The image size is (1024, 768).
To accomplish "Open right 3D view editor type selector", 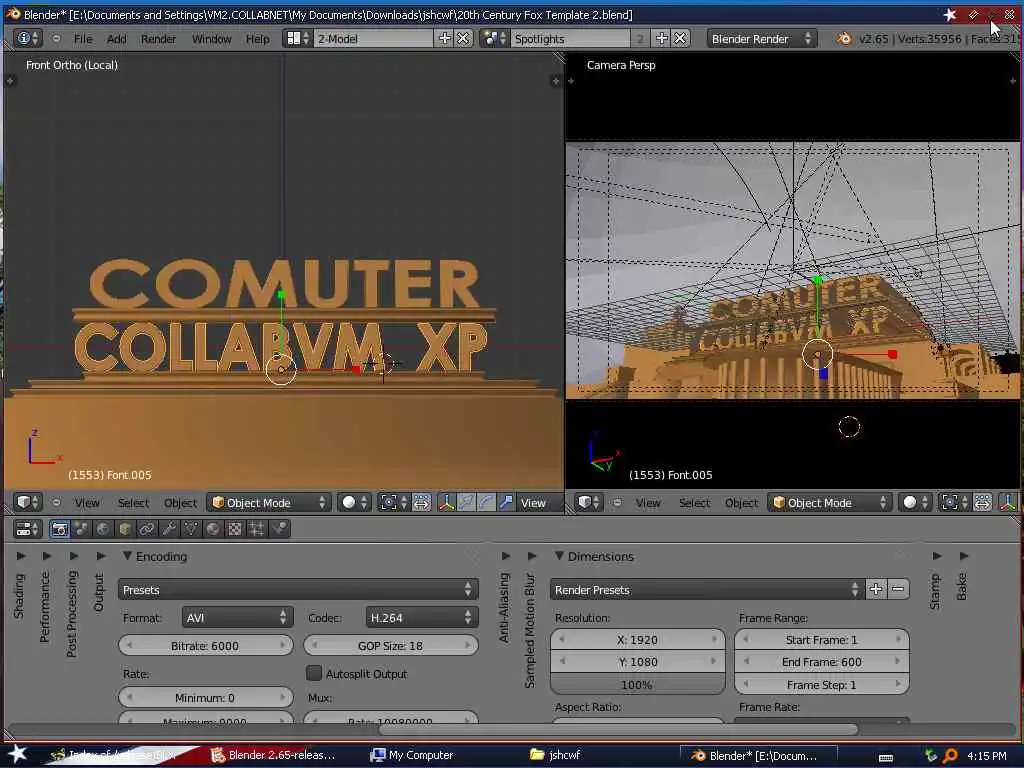I will pos(588,502).
